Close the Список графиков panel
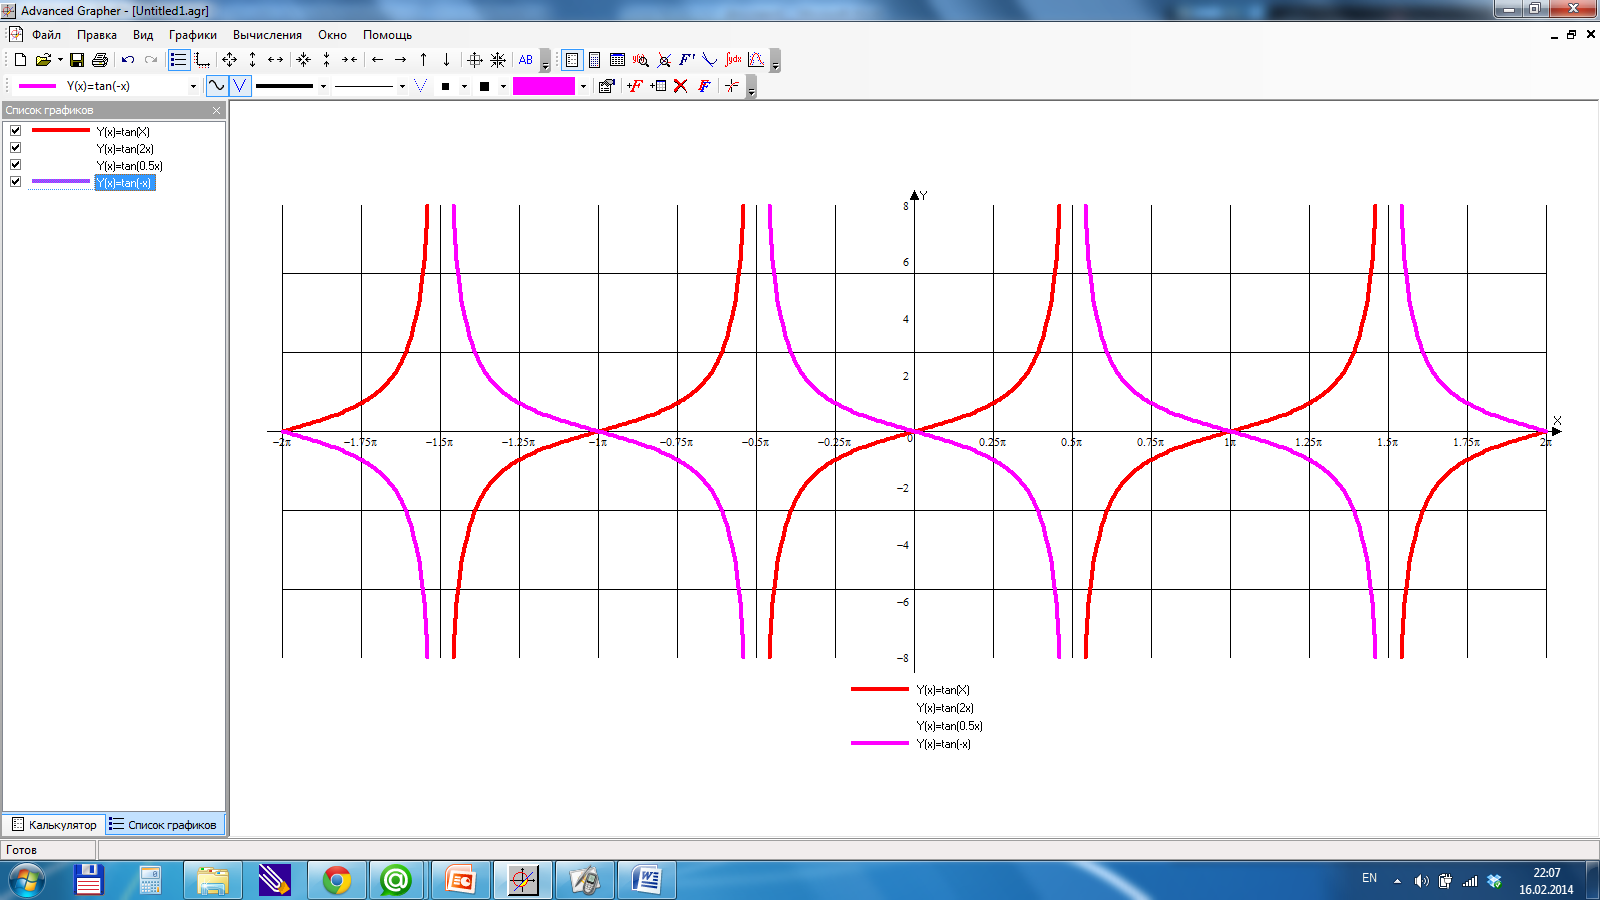 (x=217, y=110)
